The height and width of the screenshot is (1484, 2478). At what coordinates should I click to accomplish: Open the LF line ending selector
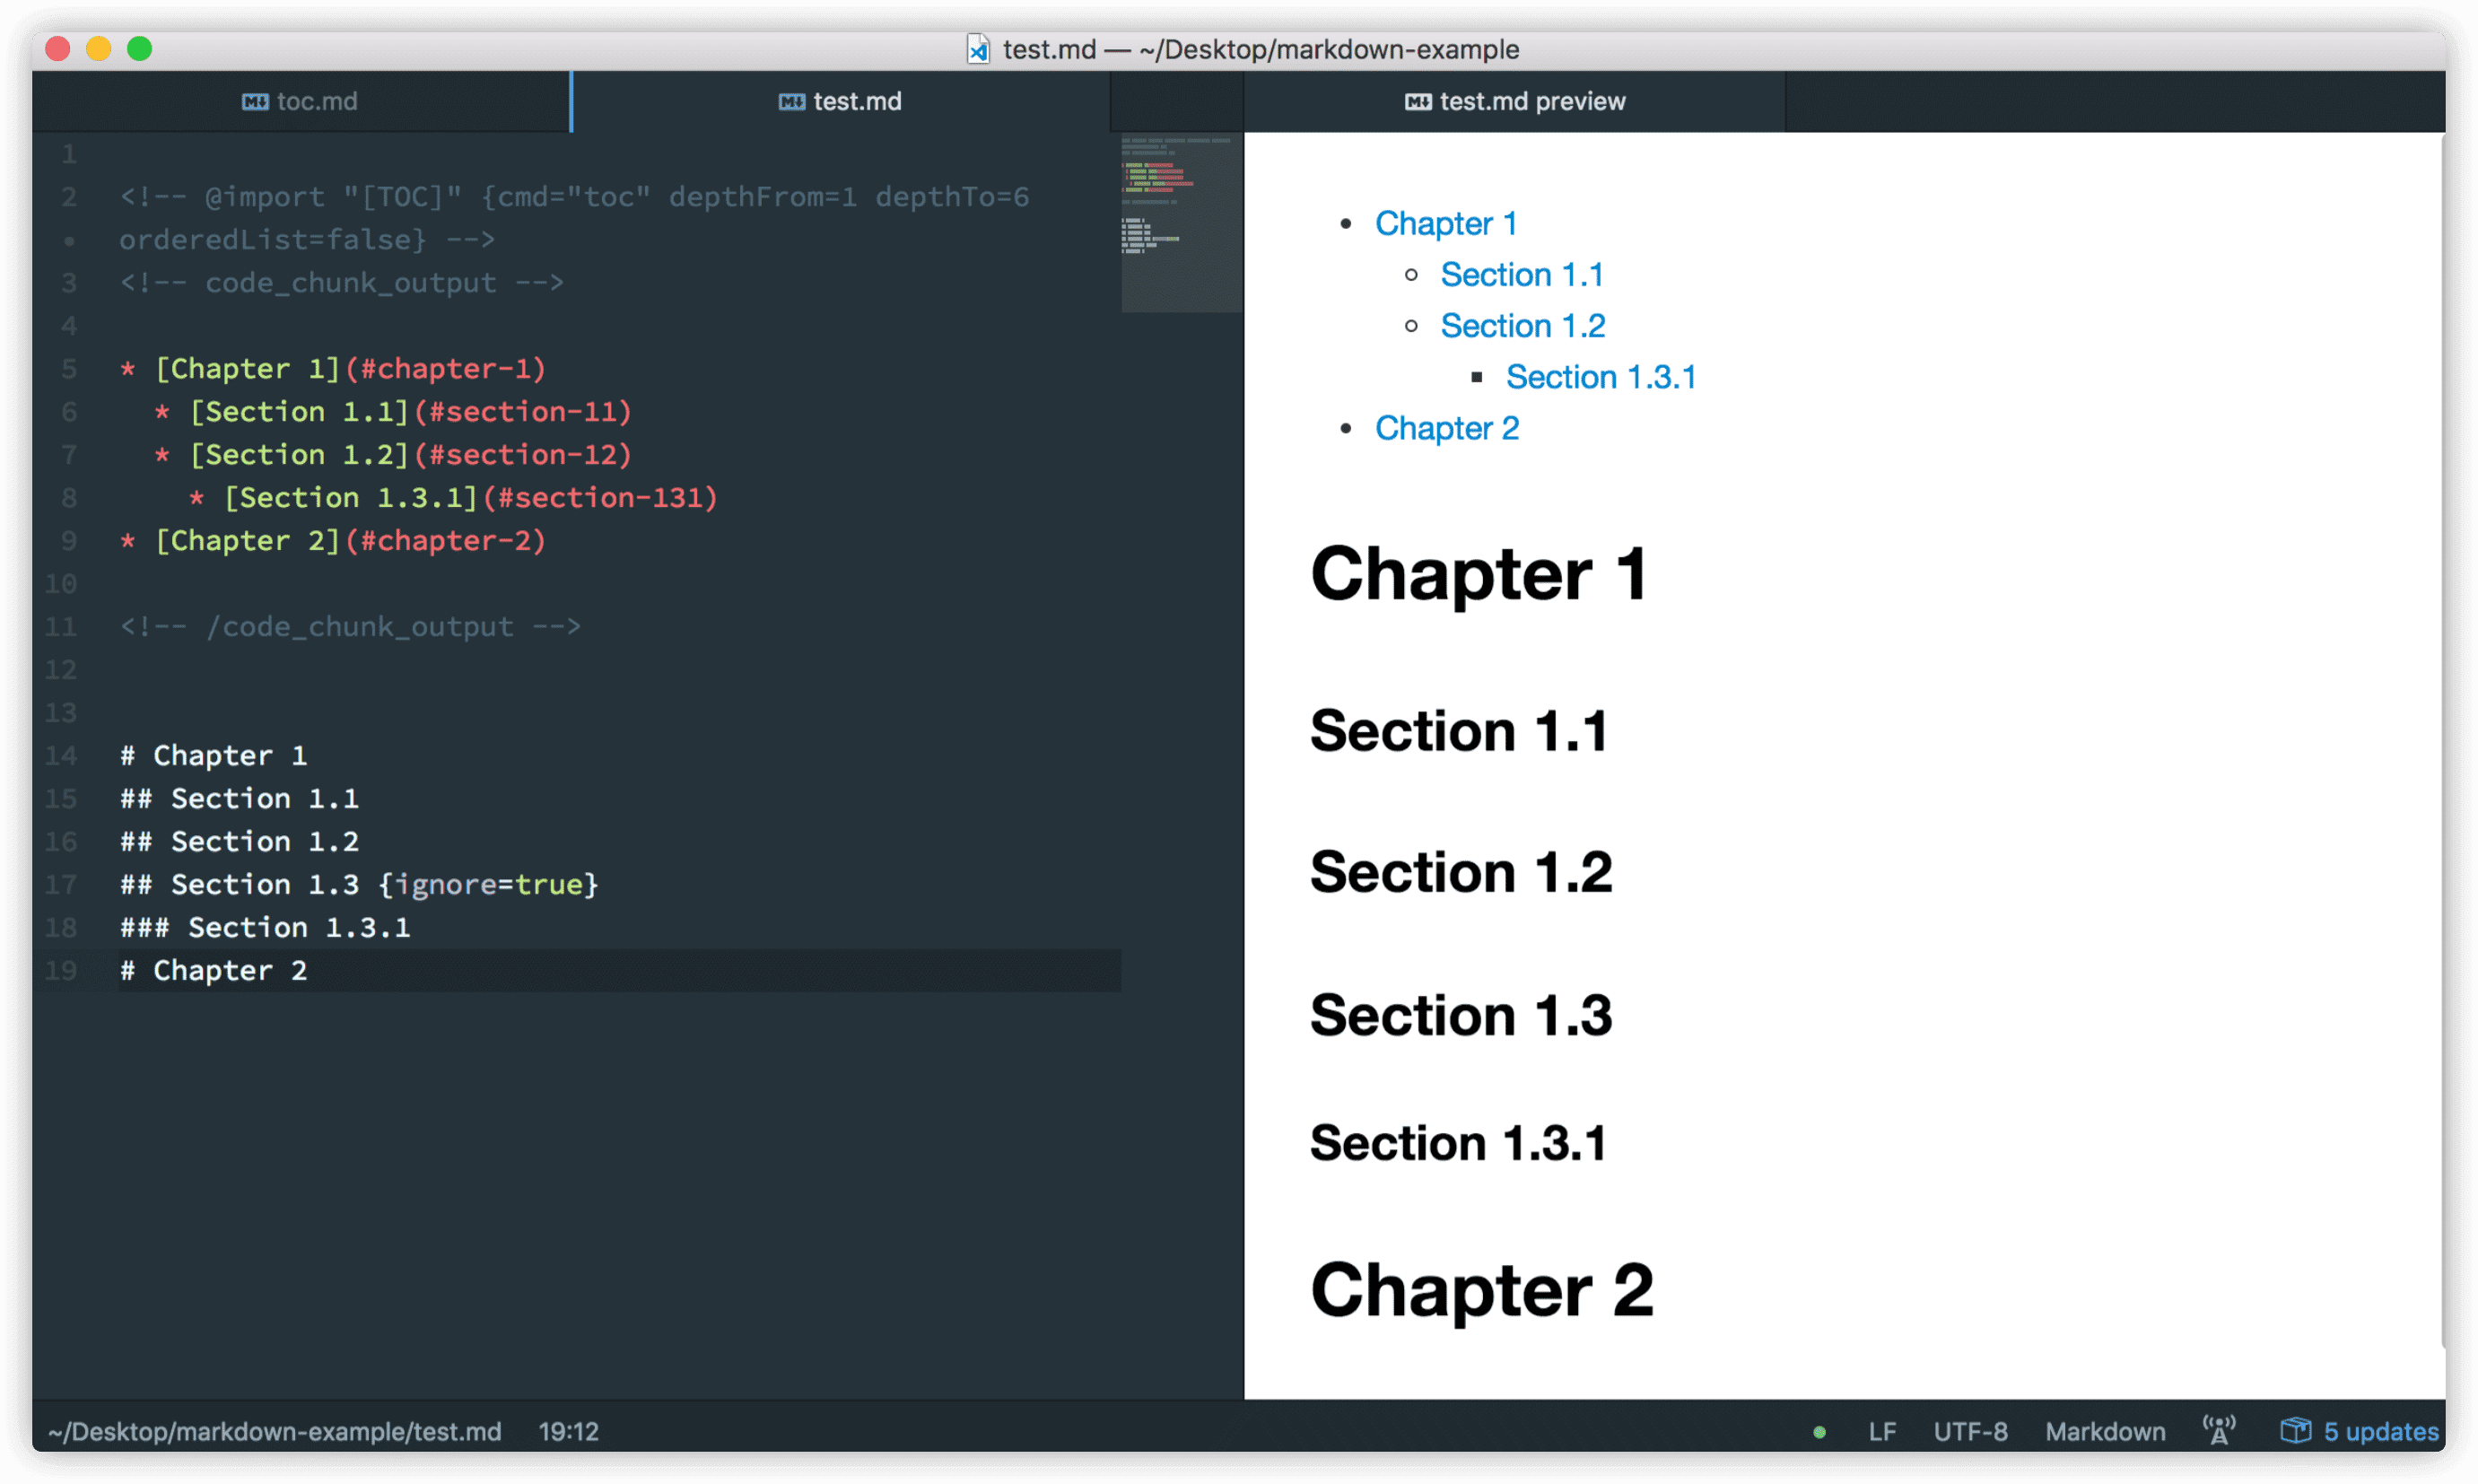1882,1432
